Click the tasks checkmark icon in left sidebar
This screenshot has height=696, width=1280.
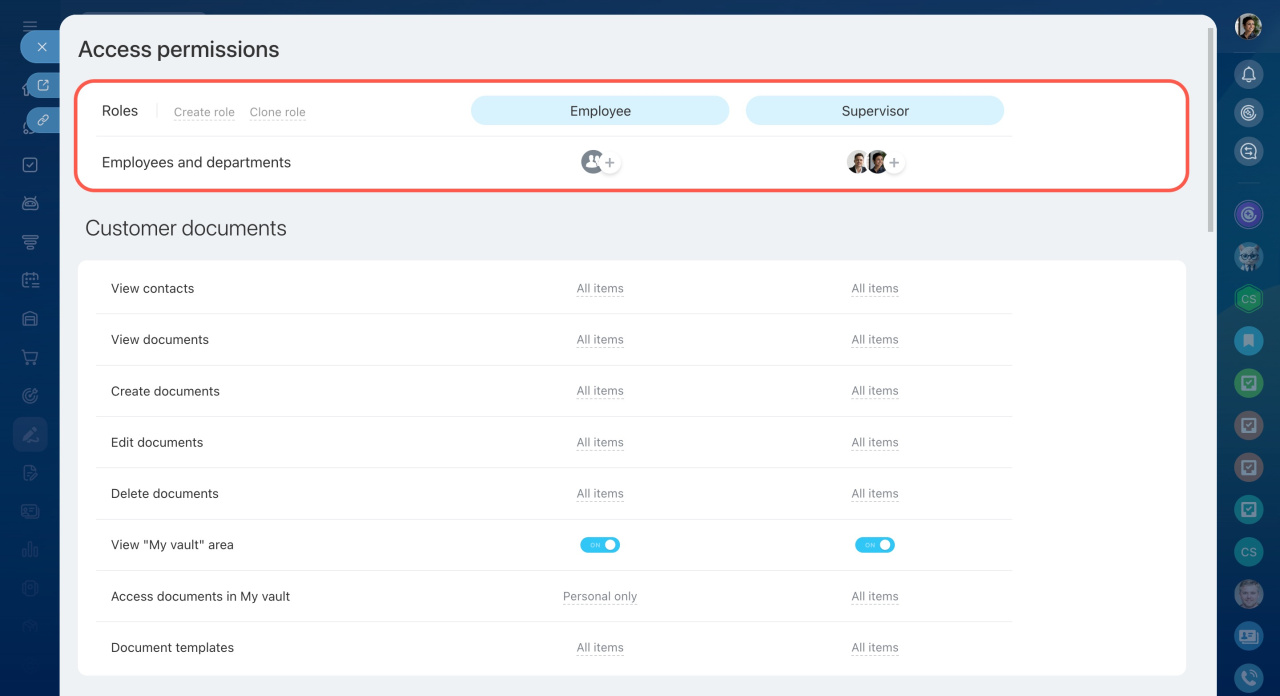click(30, 165)
